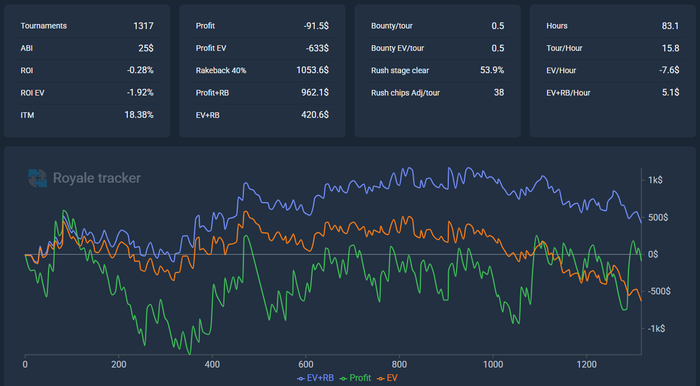Click the Bounty EV/tour row
The height and width of the screenshot is (386, 700).
pyautogui.click(x=438, y=48)
